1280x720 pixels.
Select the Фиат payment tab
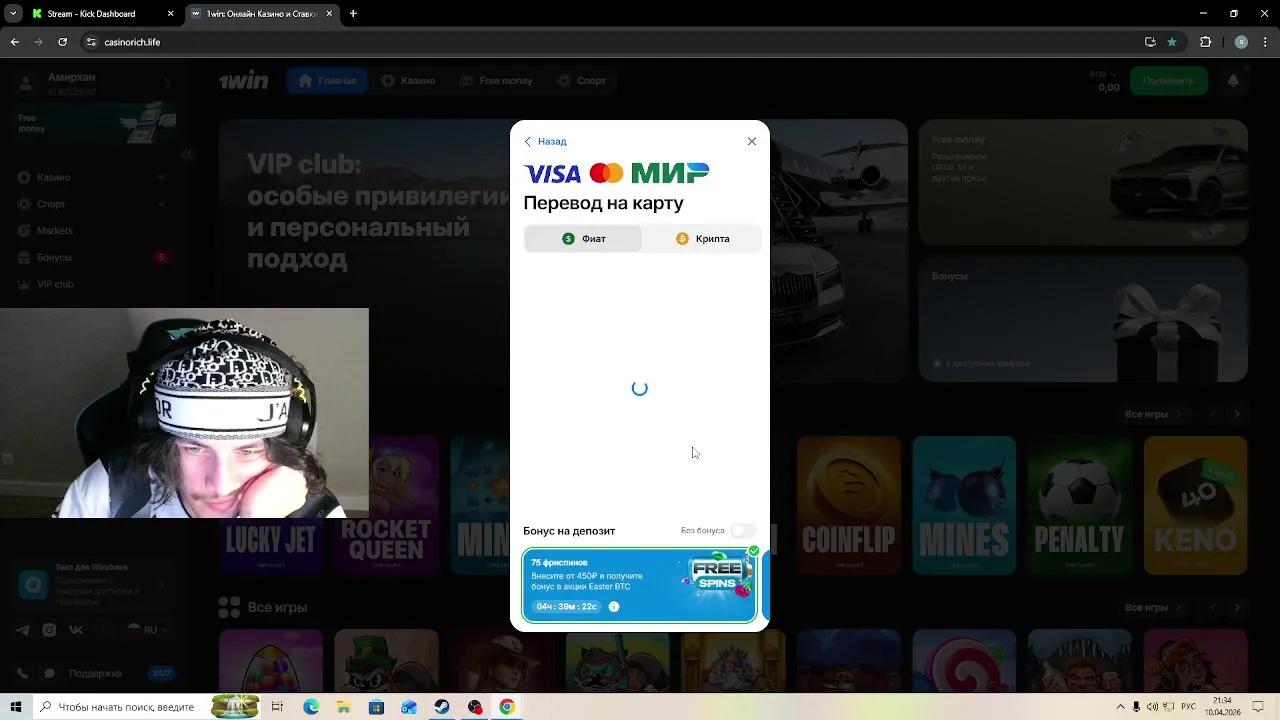(583, 239)
